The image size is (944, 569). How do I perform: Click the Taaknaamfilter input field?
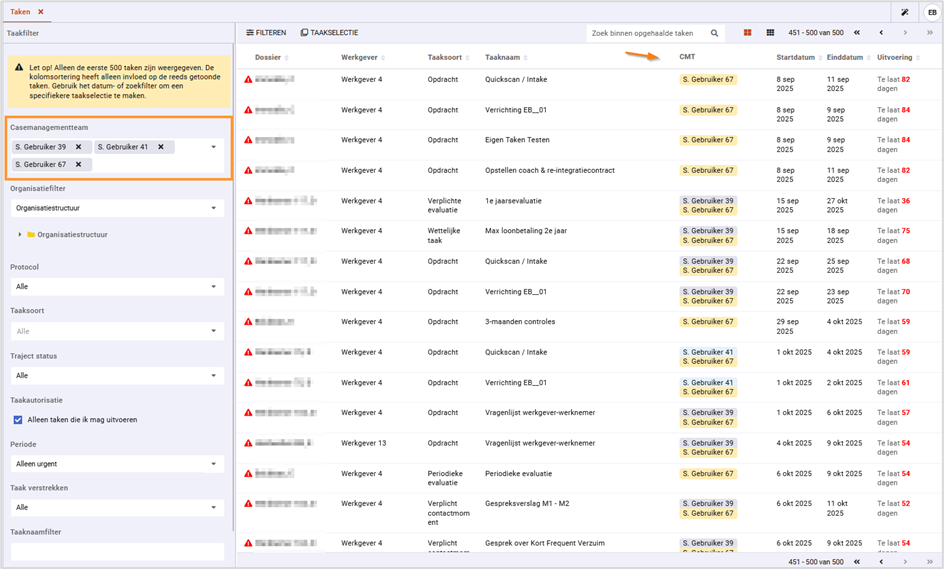click(117, 552)
